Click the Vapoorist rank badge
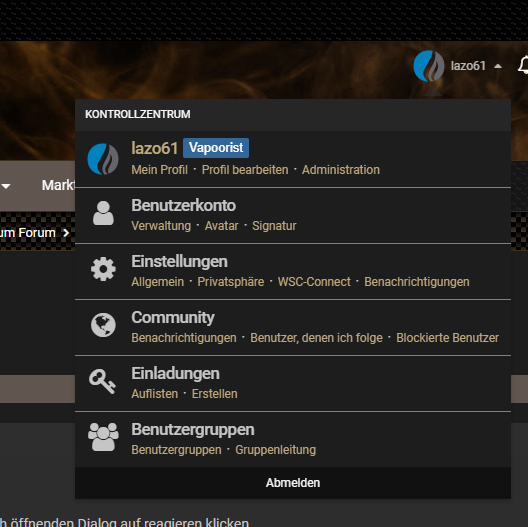This screenshot has width=528, height=527. tap(216, 148)
